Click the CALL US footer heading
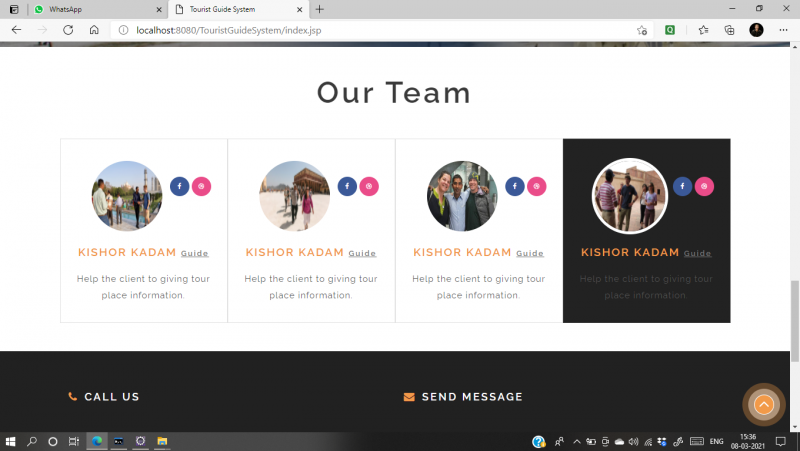Image resolution: width=800 pixels, height=451 pixels. coord(112,397)
